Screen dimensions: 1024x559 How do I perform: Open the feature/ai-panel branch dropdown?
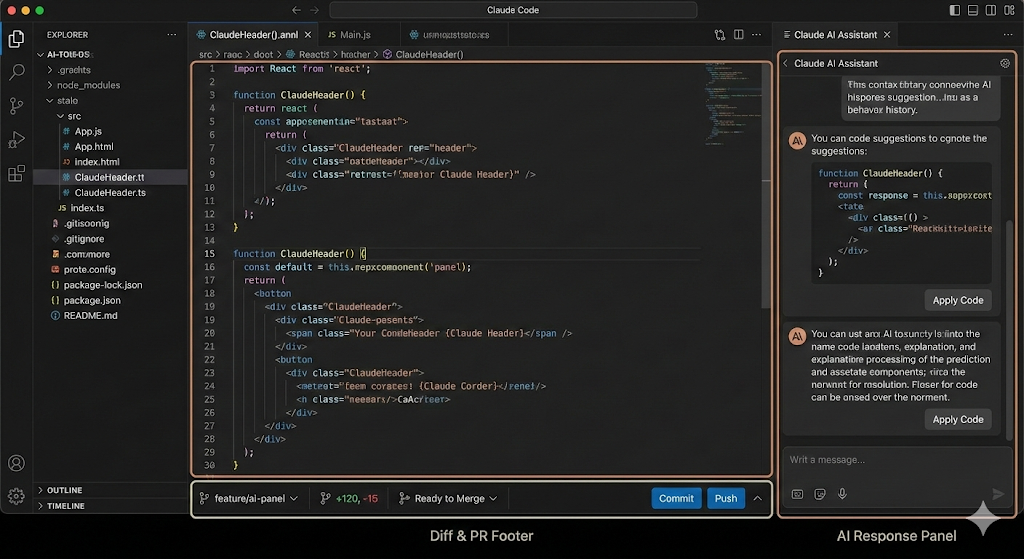[x=249, y=498]
